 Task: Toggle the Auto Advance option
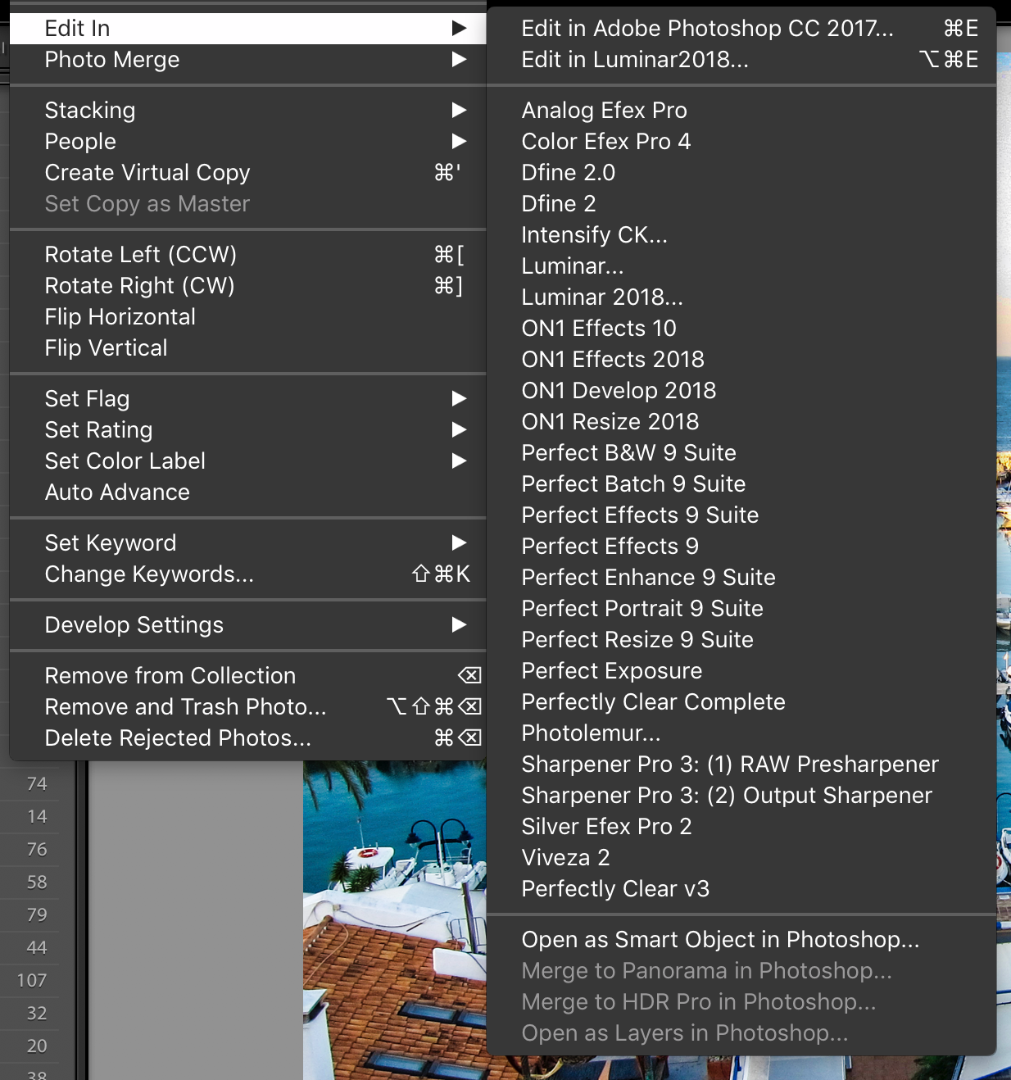pyautogui.click(x=117, y=492)
